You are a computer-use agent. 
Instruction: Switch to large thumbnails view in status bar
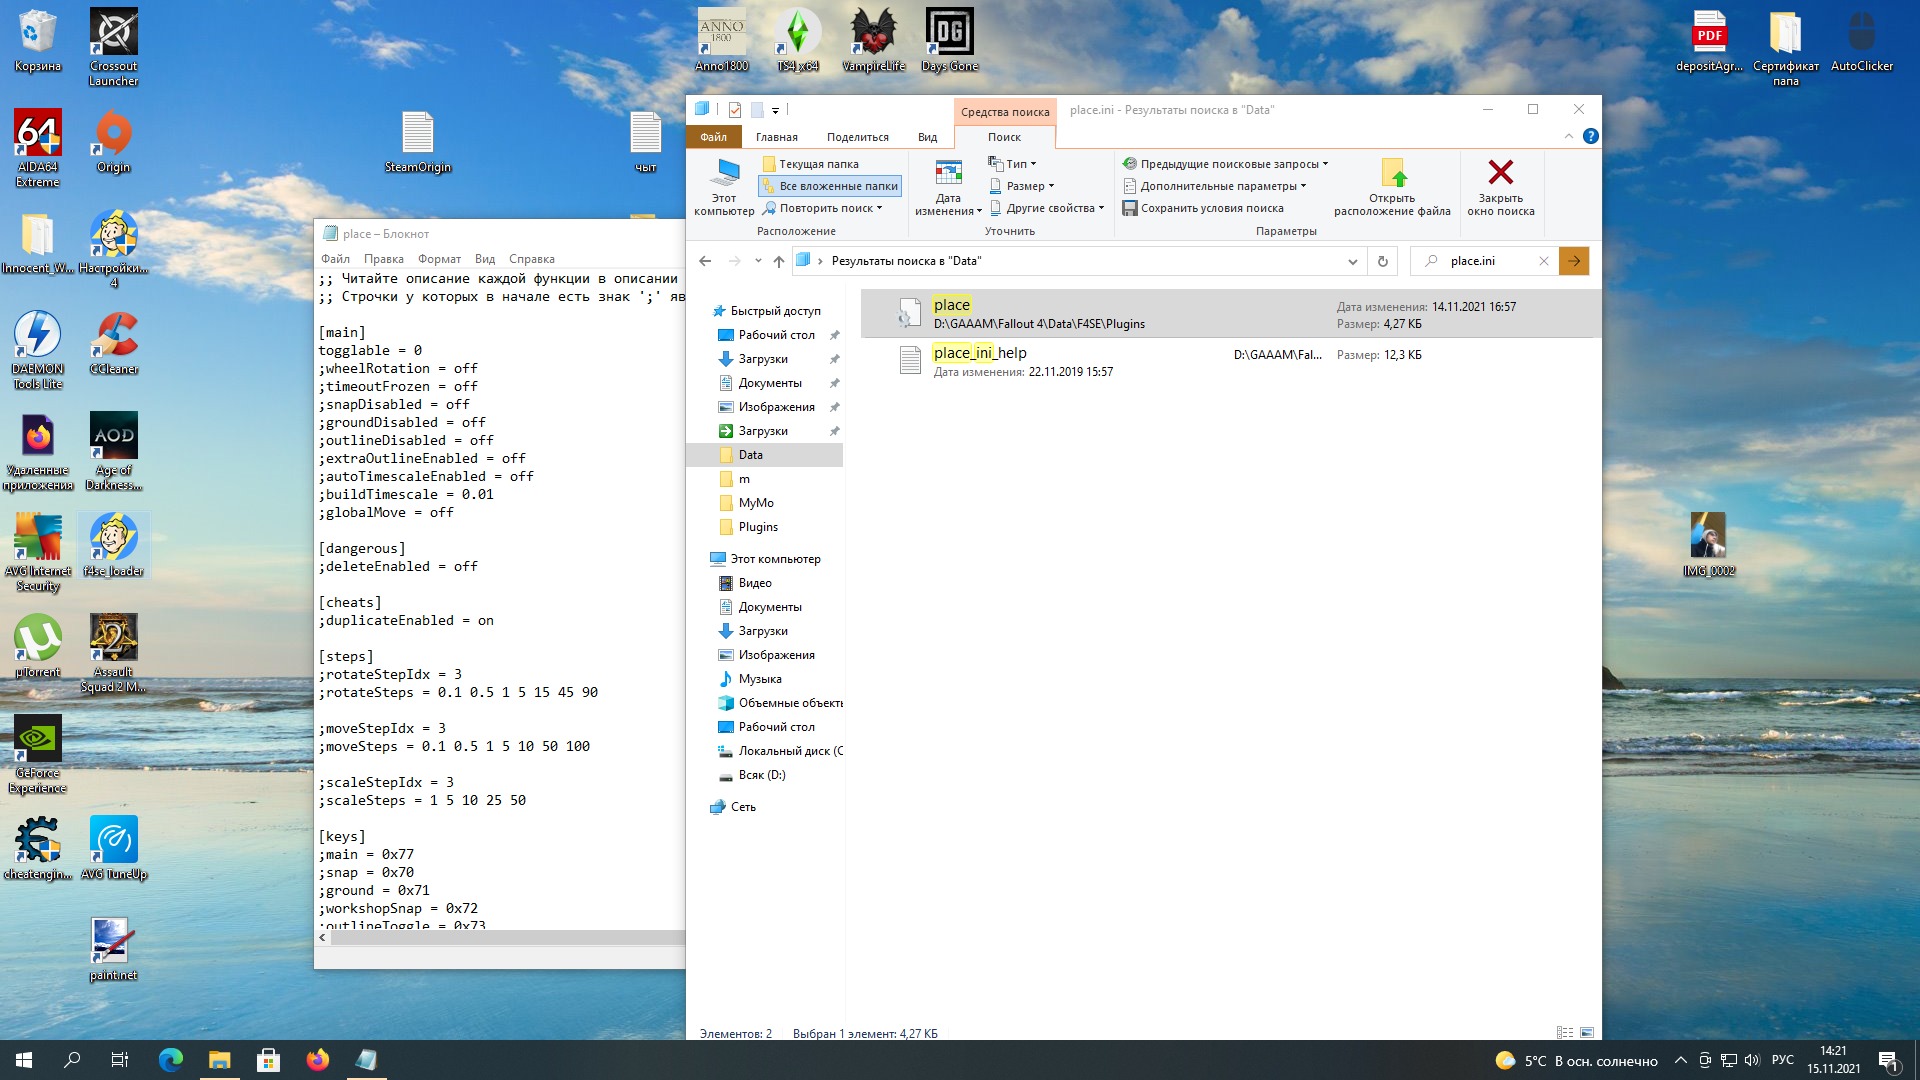click(1587, 1033)
